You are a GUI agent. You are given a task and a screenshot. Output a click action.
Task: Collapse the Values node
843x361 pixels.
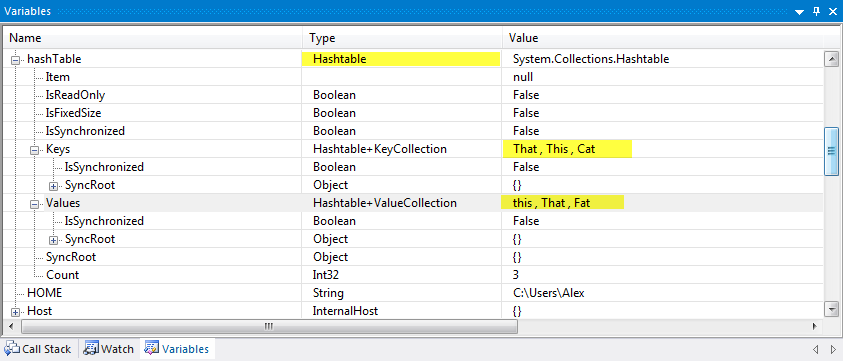pos(35,204)
